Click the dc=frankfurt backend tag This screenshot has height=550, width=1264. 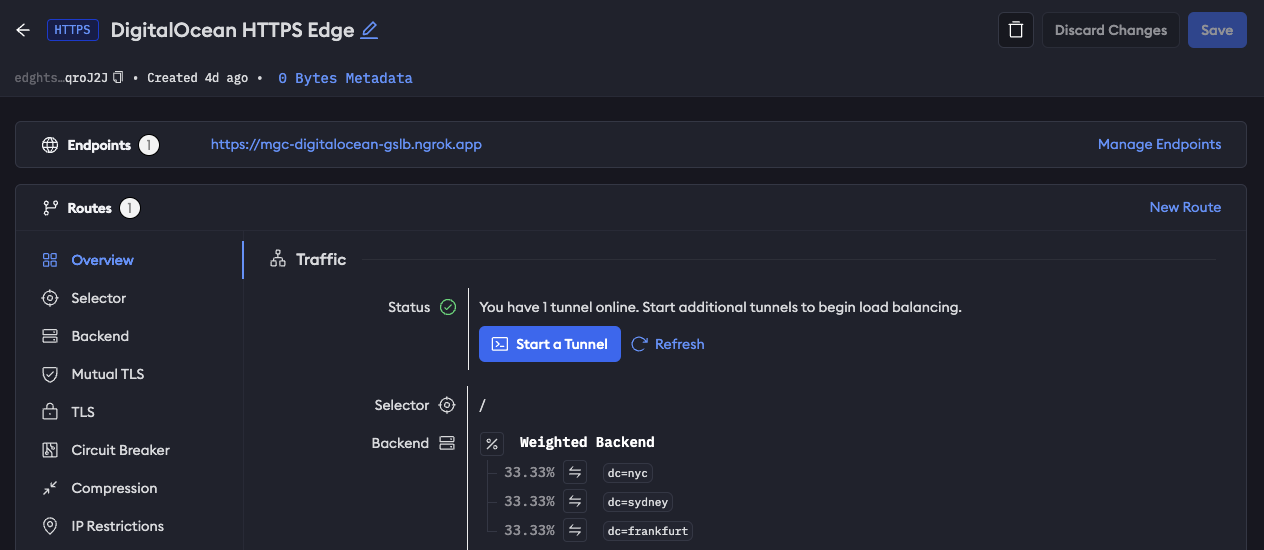648,531
